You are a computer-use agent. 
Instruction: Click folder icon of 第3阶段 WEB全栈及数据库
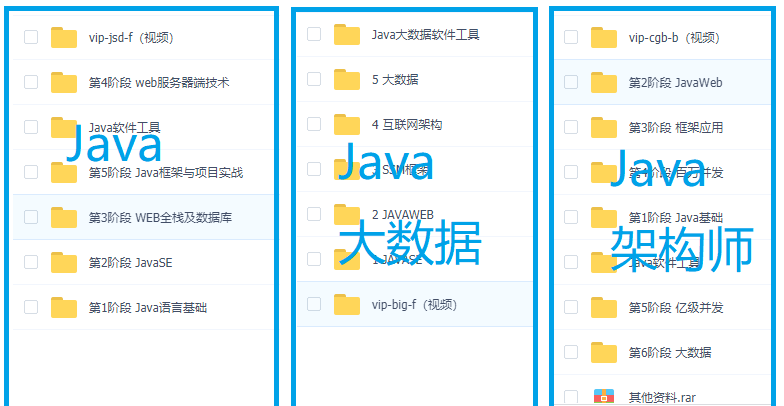(64, 218)
